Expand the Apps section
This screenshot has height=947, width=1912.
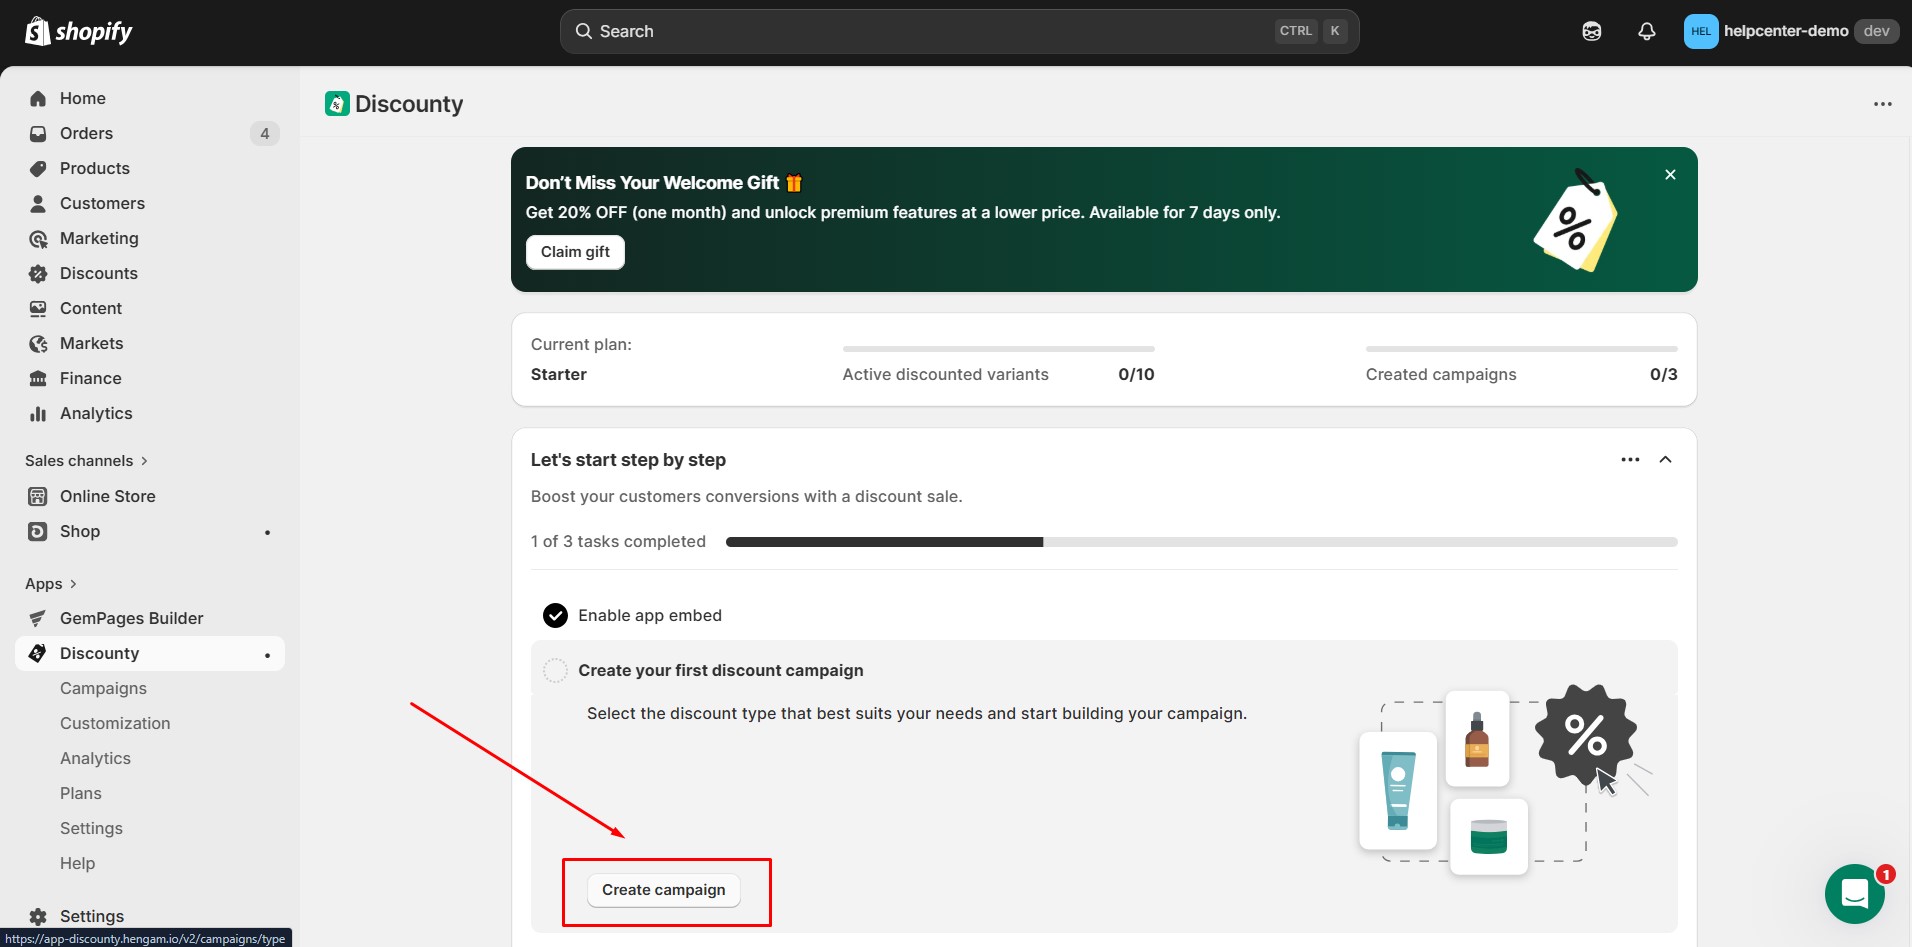click(51, 583)
